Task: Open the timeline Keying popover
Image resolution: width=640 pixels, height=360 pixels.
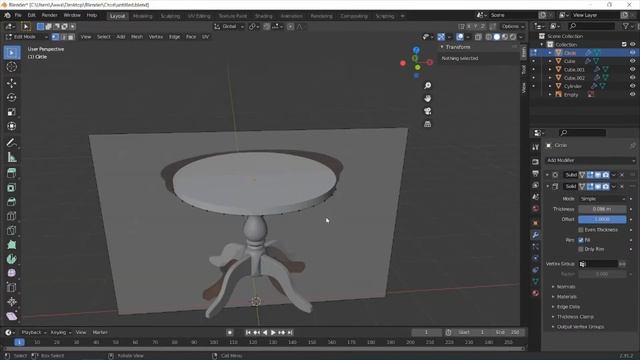Action: pyautogui.click(x=60, y=333)
